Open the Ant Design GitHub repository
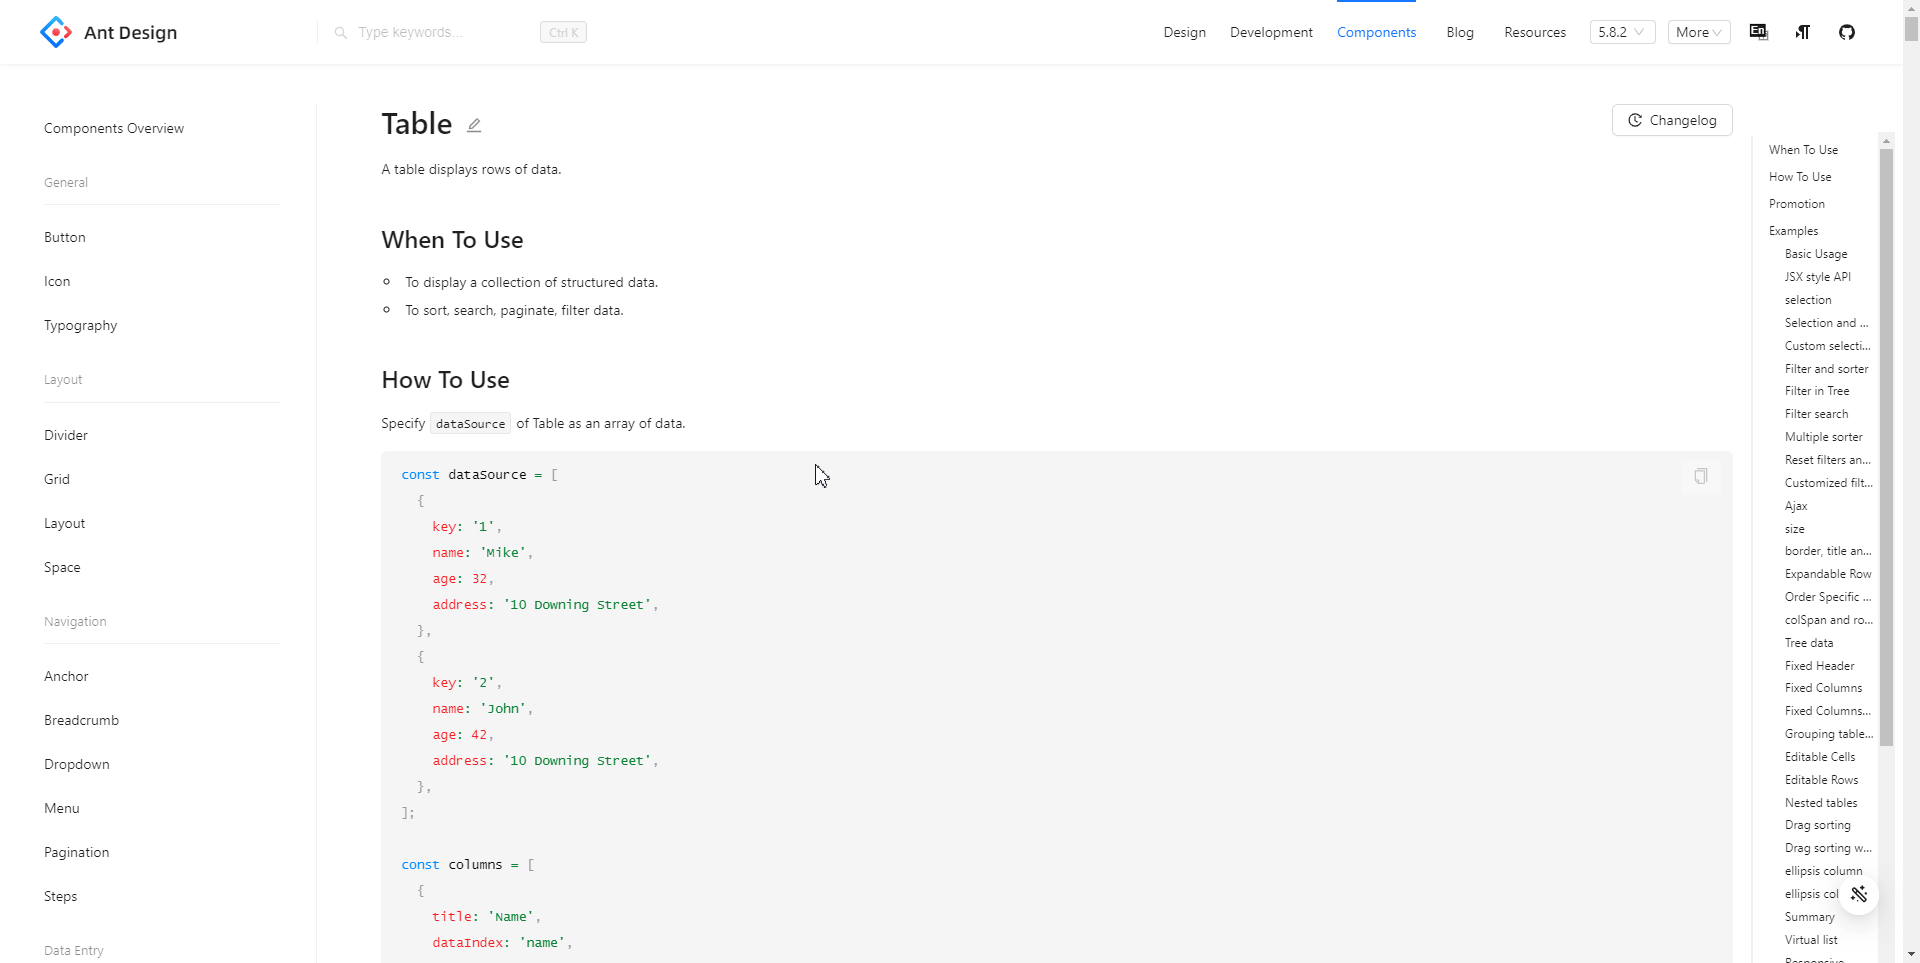The height and width of the screenshot is (963, 1920). [1846, 32]
